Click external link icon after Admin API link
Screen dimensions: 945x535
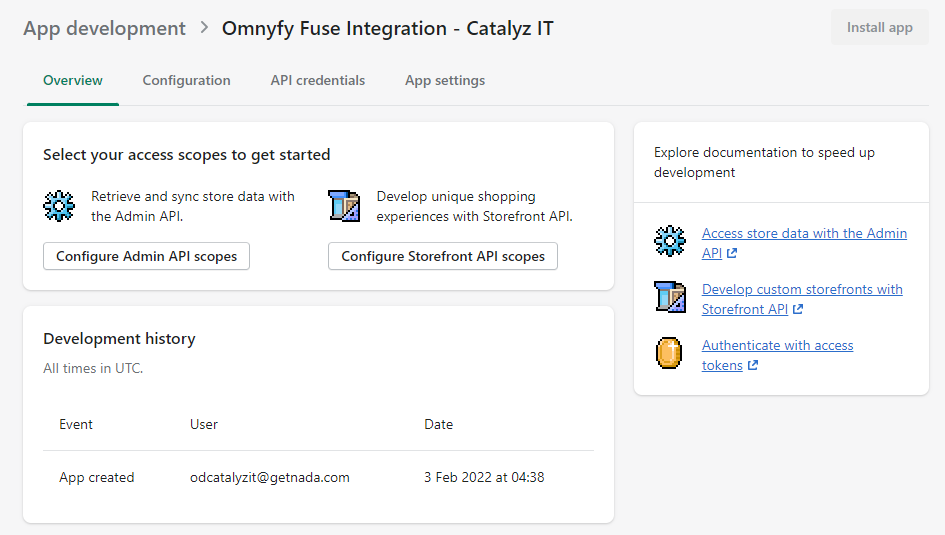coord(732,253)
